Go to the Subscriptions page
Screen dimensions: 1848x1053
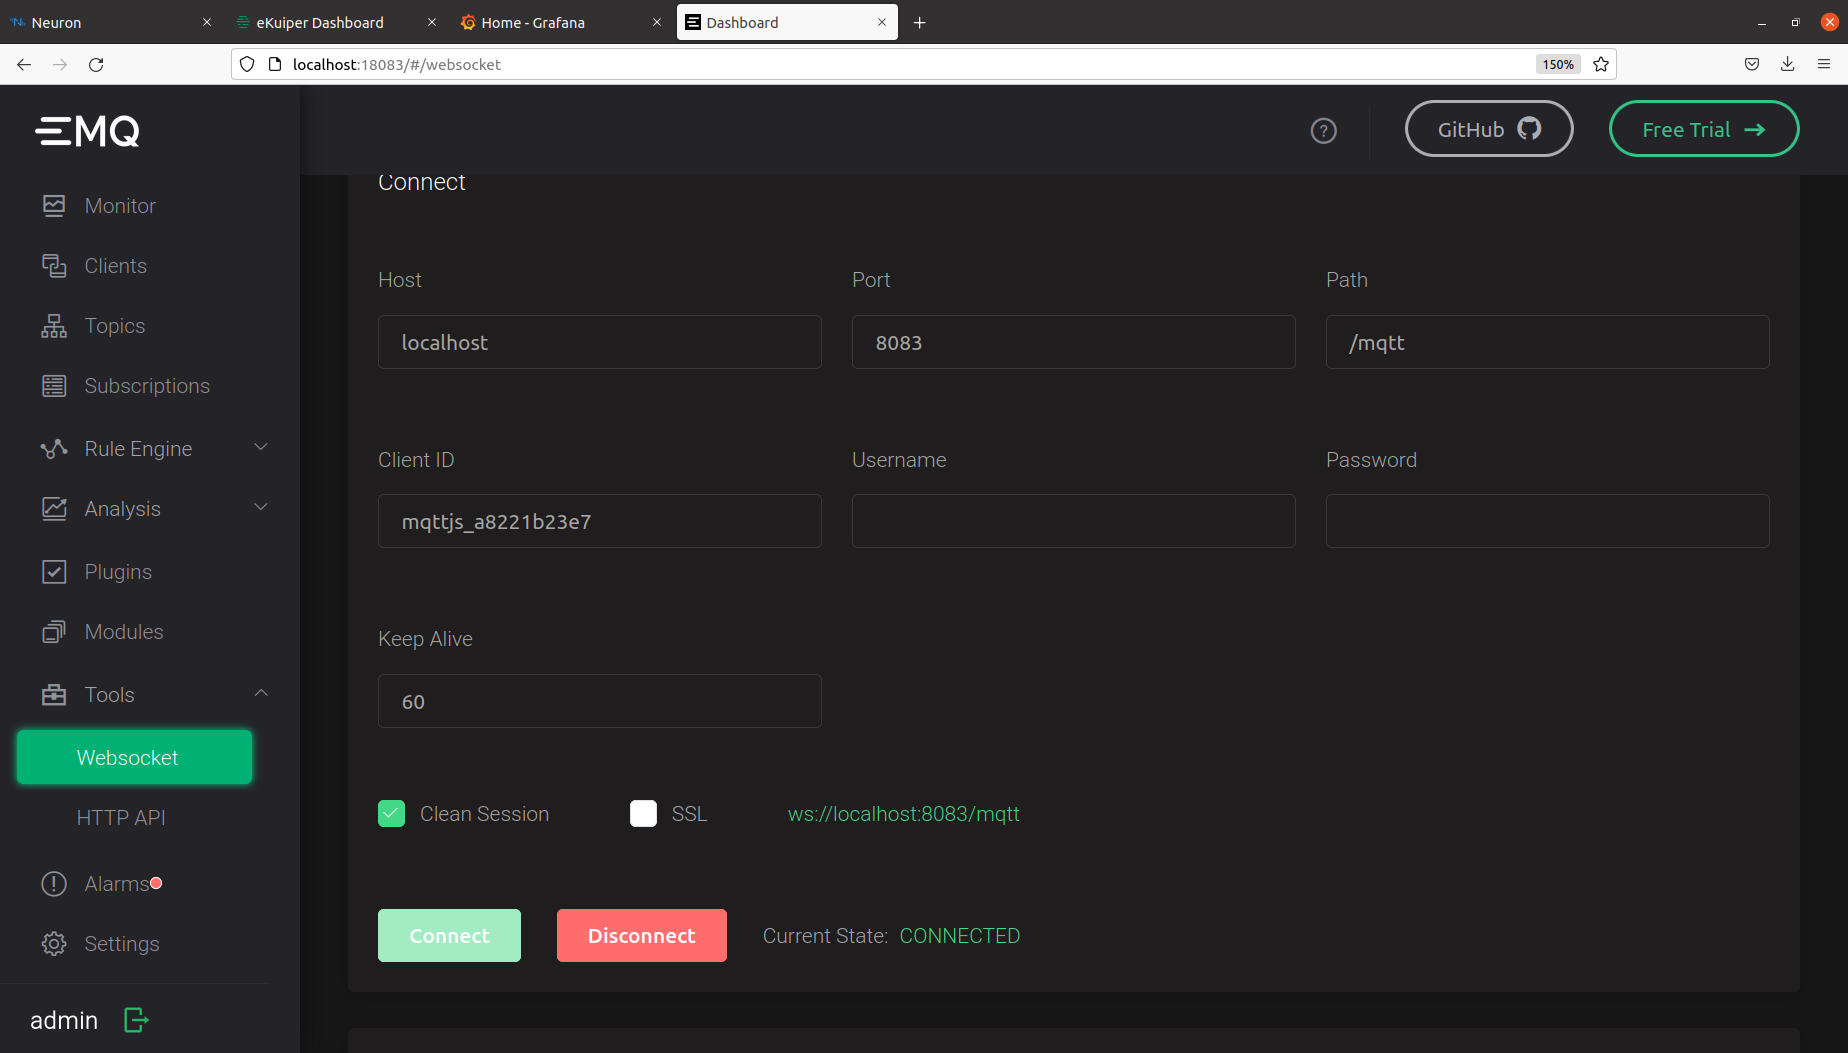point(147,386)
